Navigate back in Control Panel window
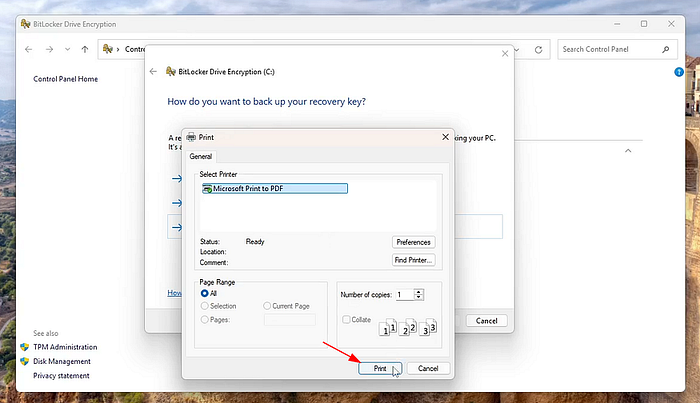This screenshot has height=403, width=700. coord(29,50)
